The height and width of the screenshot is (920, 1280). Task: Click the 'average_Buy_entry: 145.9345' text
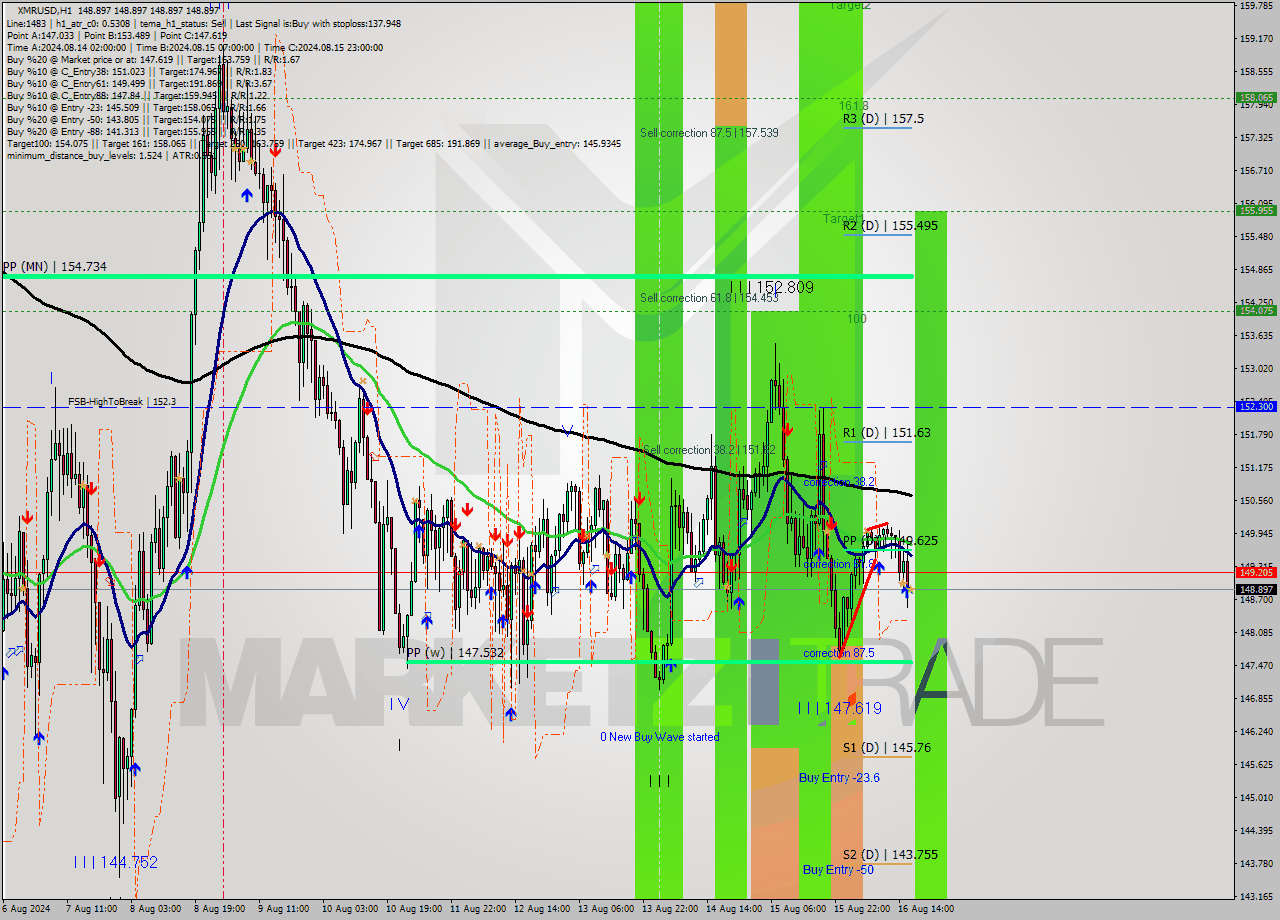point(555,143)
